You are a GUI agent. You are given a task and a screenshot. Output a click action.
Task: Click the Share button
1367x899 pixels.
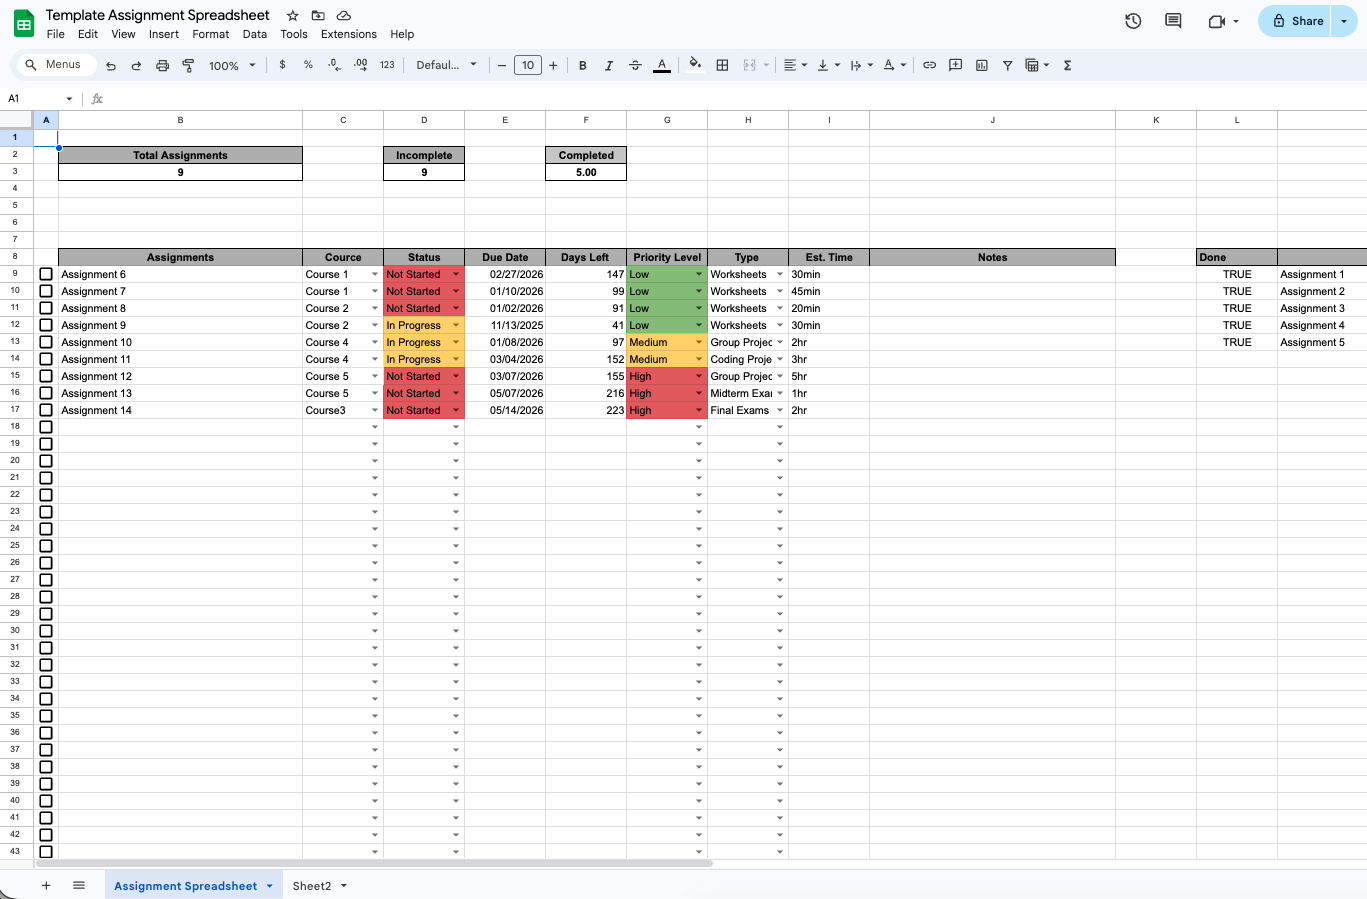click(x=1295, y=20)
